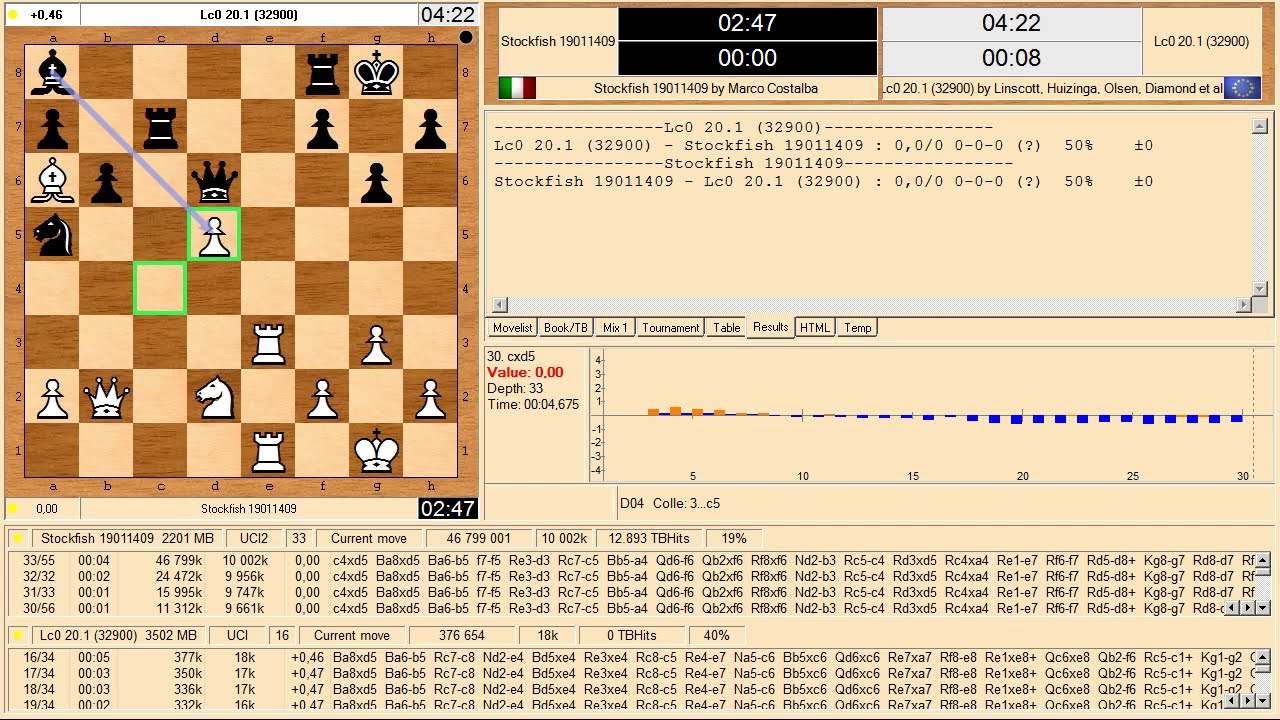1280x720 pixels.
Task: Click the yellow light beside Stockfish engine header
Action: pyautogui.click(x=17, y=538)
